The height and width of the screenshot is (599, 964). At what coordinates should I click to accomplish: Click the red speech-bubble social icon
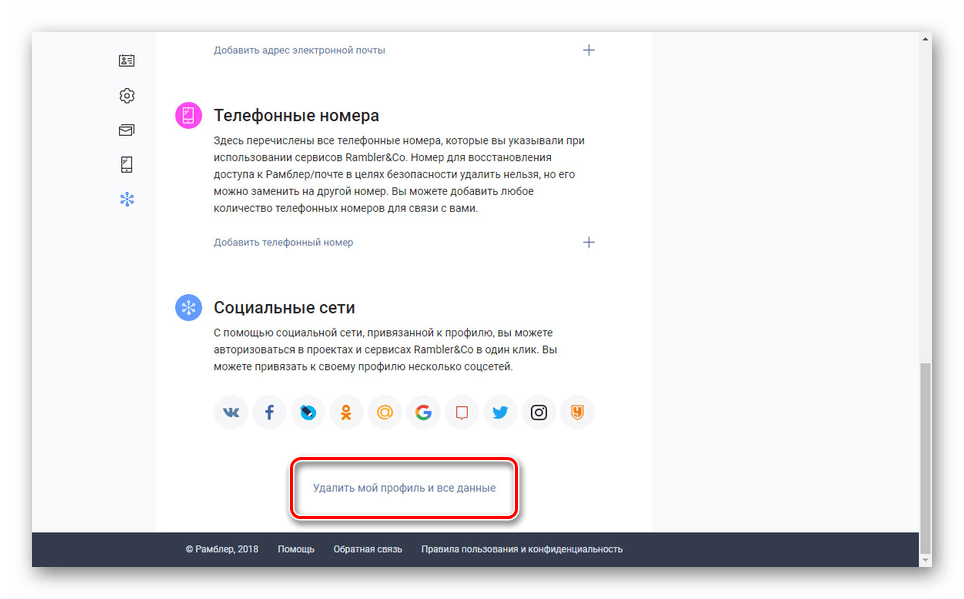pyautogui.click(x=461, y=411)
